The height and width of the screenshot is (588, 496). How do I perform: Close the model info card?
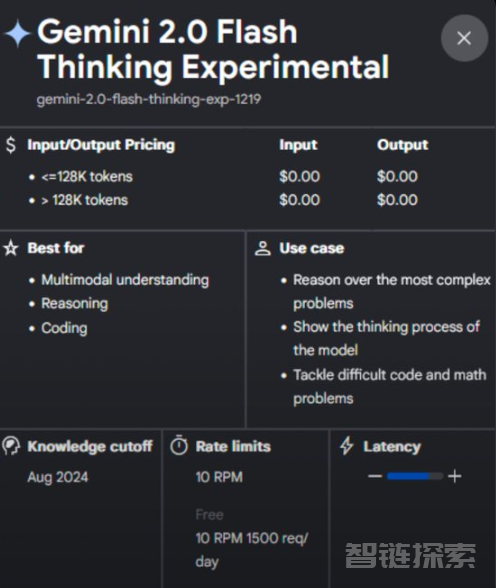click(x=464, y=38)
